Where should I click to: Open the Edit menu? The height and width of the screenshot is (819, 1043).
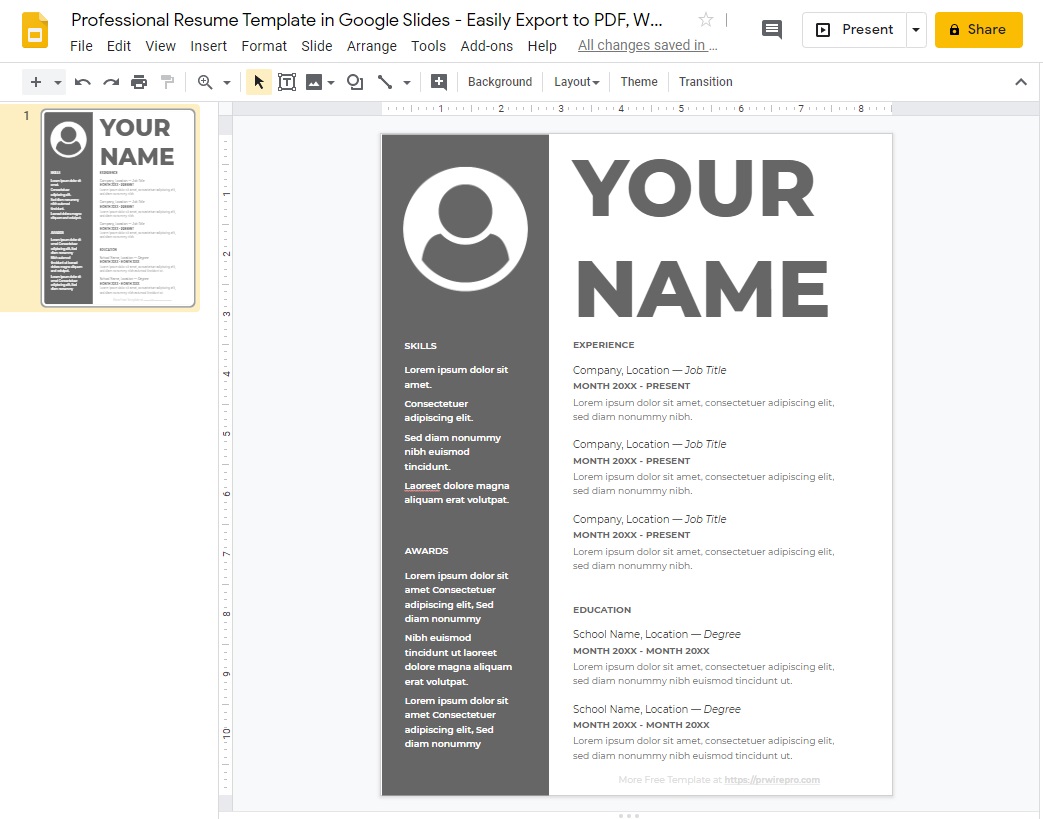pos(118,46)
